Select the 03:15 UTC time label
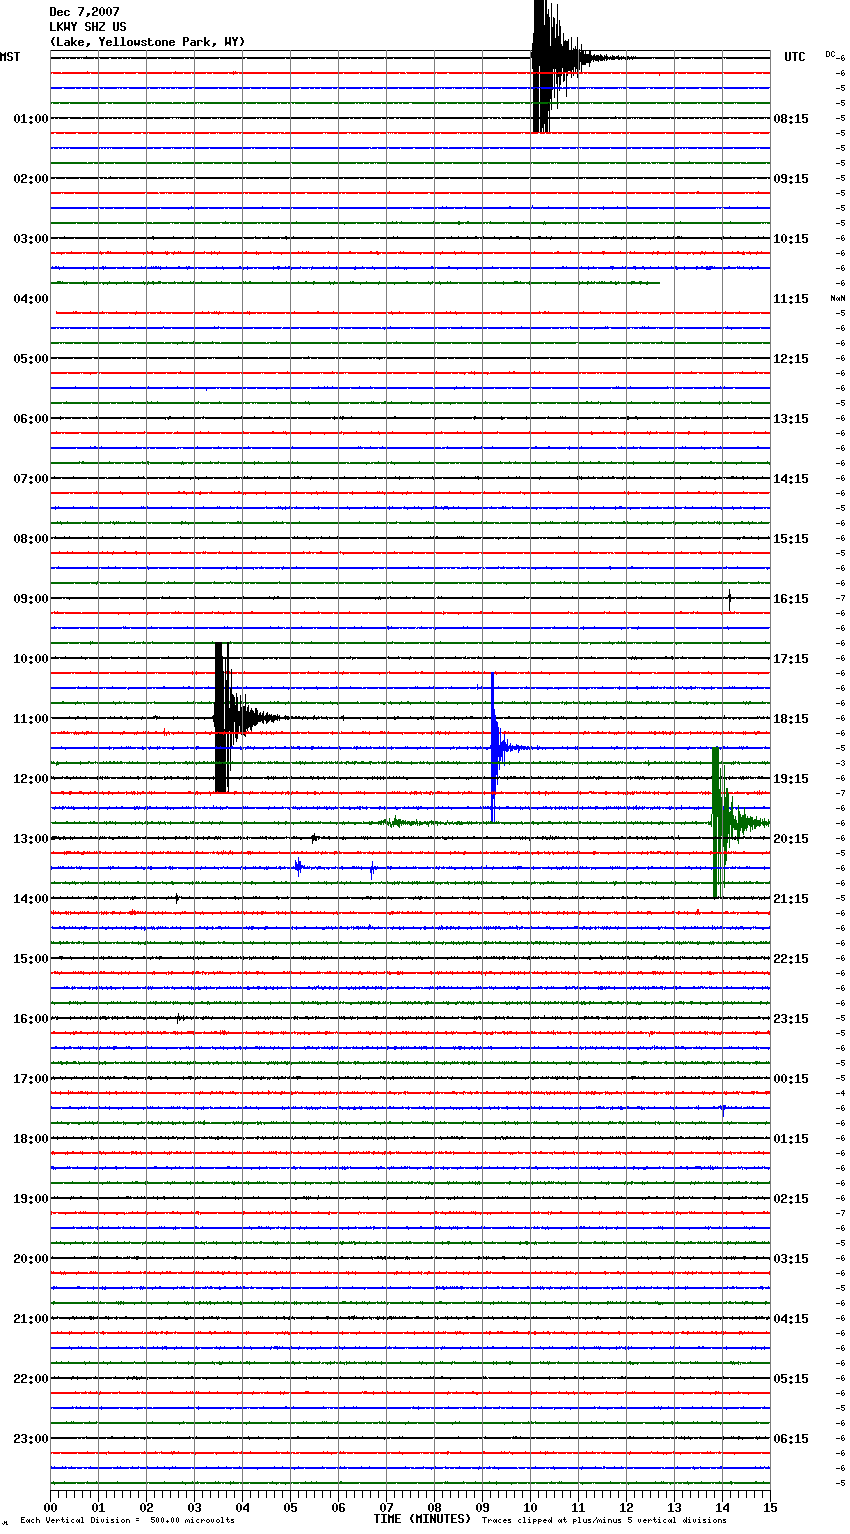This screenshot has width=850, height=1534. click(791, 1259)
